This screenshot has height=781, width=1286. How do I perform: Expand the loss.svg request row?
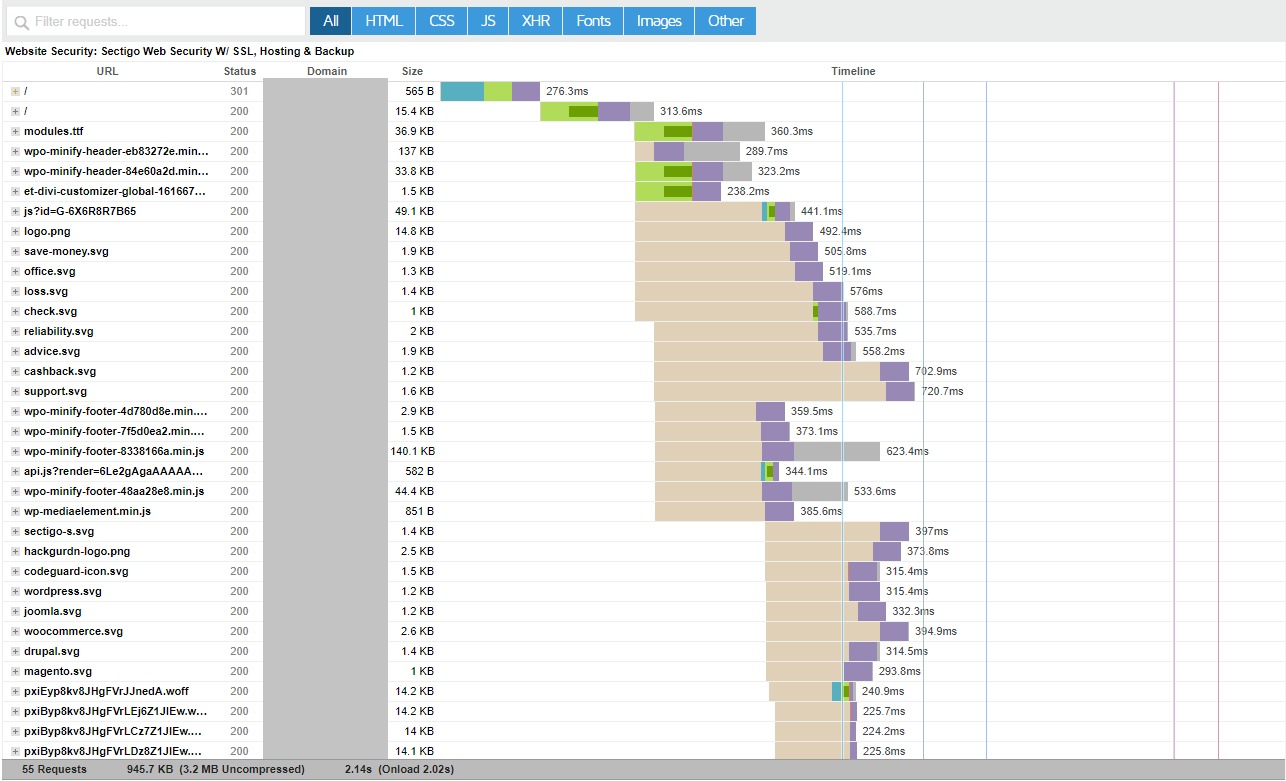point(15,291)
